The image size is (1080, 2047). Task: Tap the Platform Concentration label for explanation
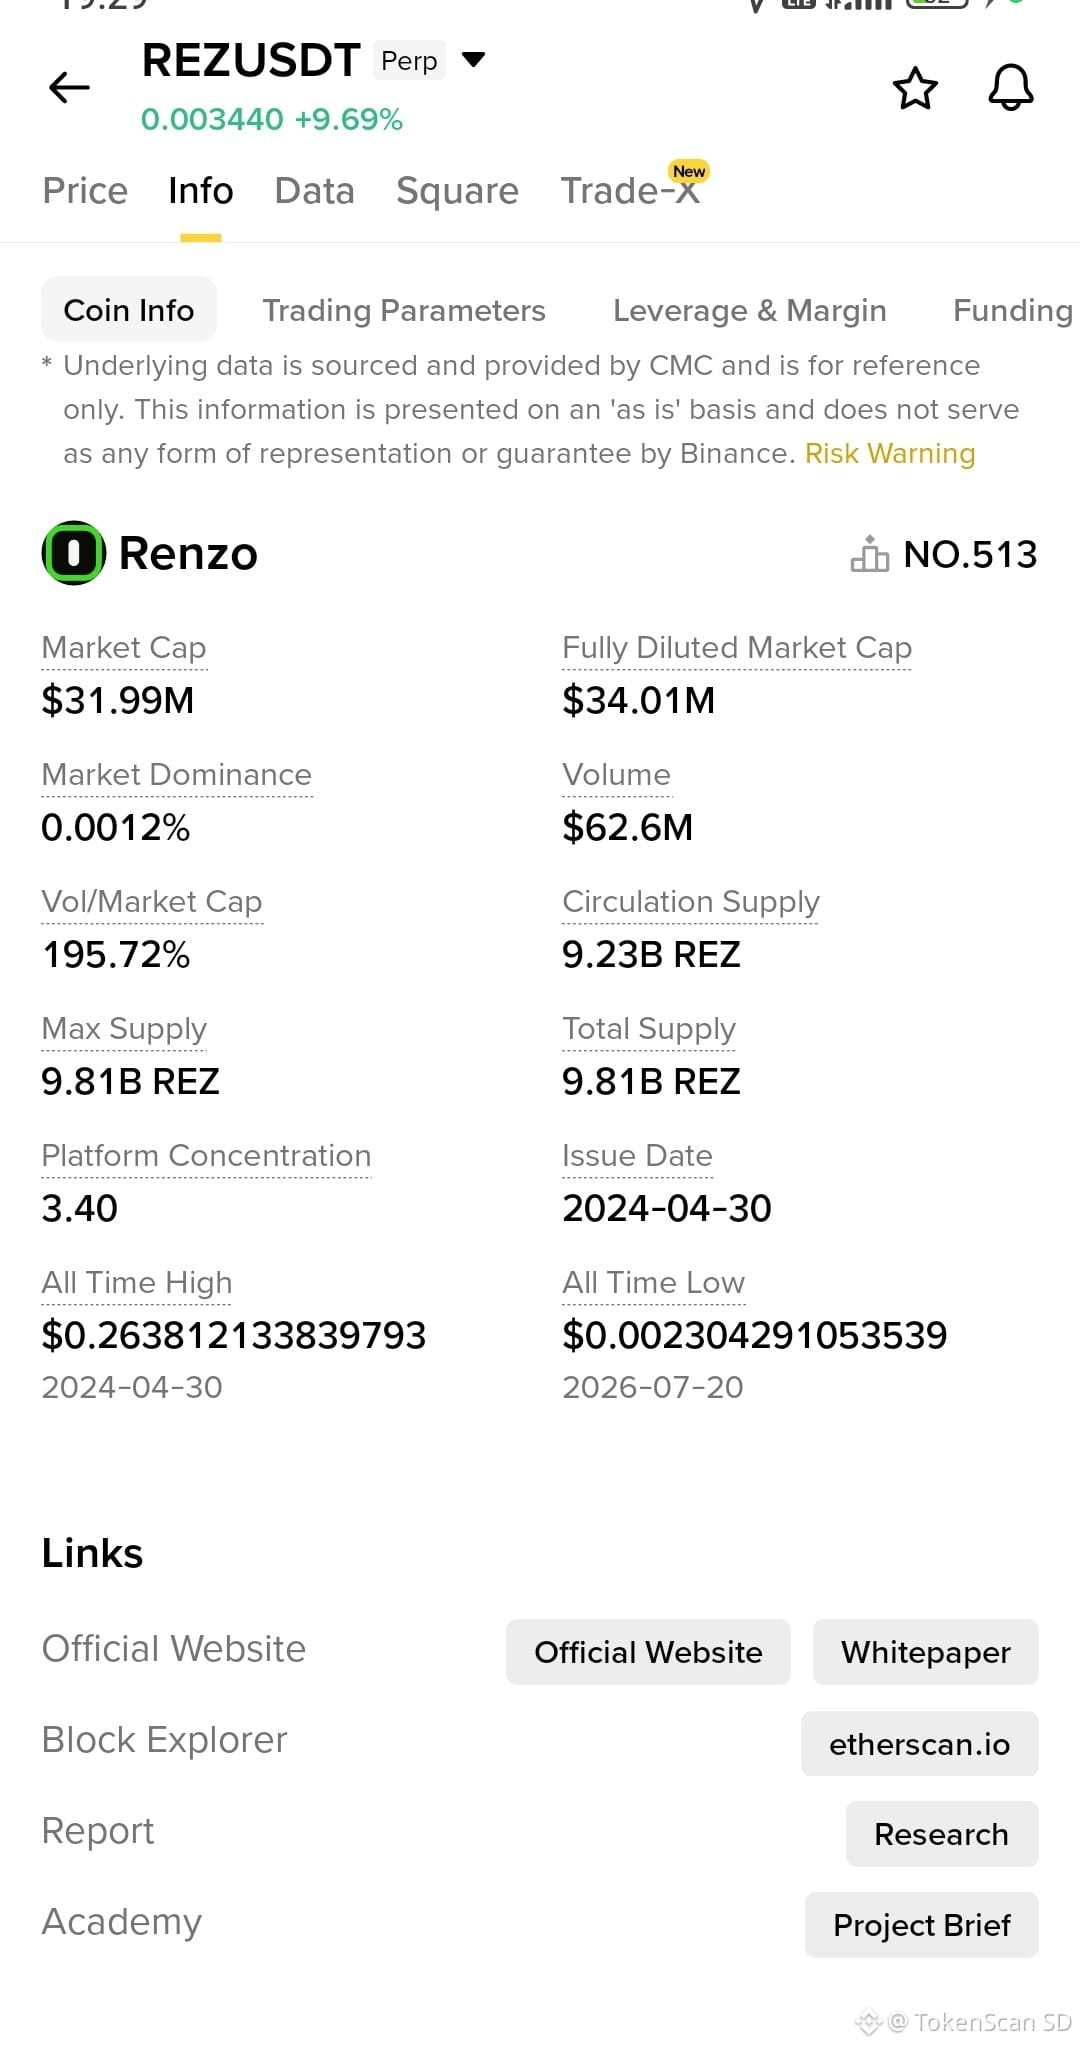(x=206, y=1156)
